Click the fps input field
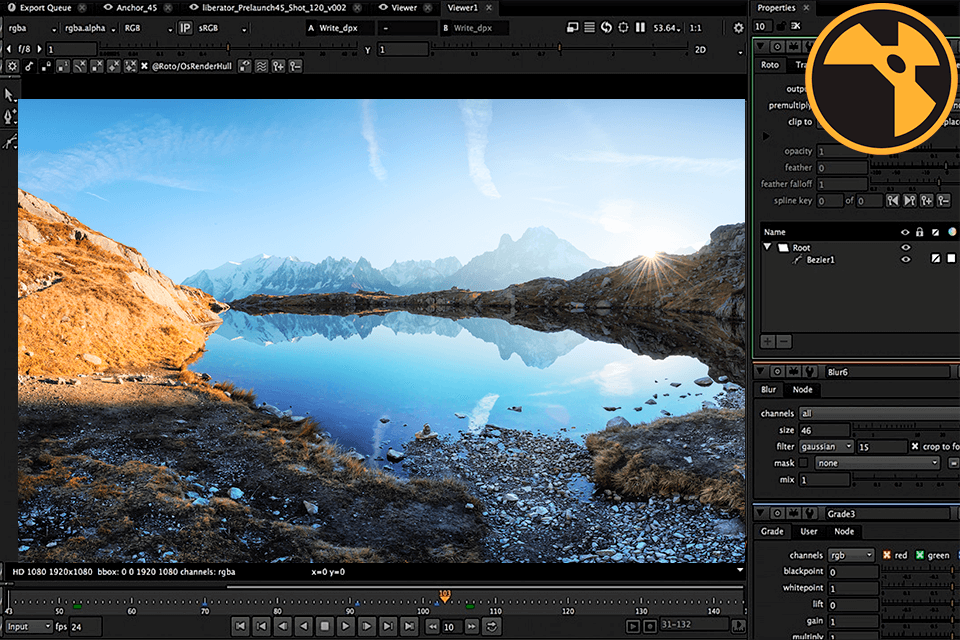Screen dimensions: 960x640 [x=86, y=627]
